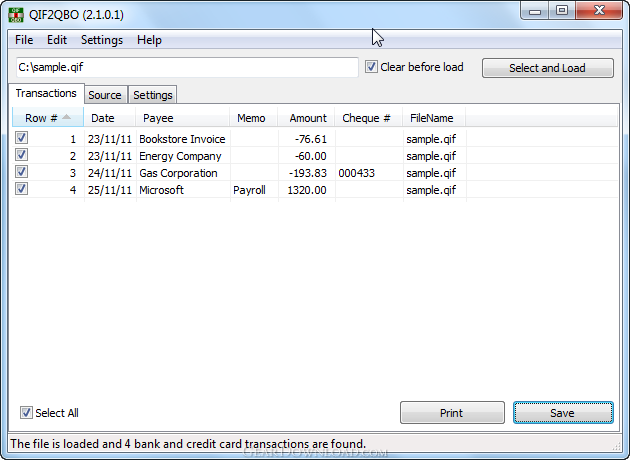Click the Print button
This screenshot has height=460, width=630.
(x=452, y=413)
